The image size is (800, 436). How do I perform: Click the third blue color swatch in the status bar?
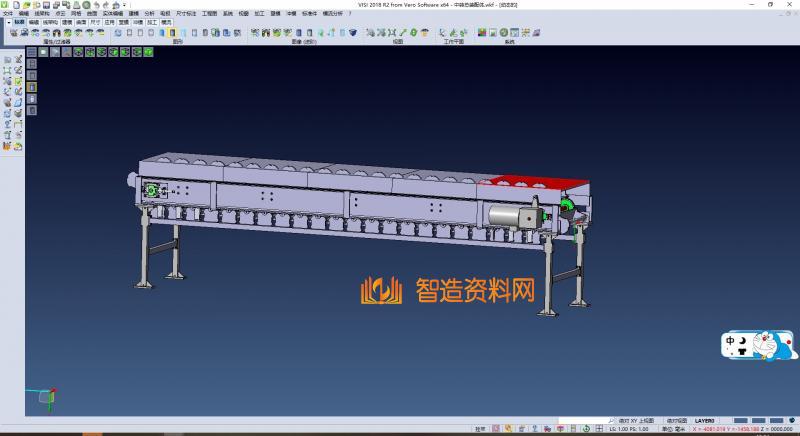pyautogui.click(x=777, y=421)
